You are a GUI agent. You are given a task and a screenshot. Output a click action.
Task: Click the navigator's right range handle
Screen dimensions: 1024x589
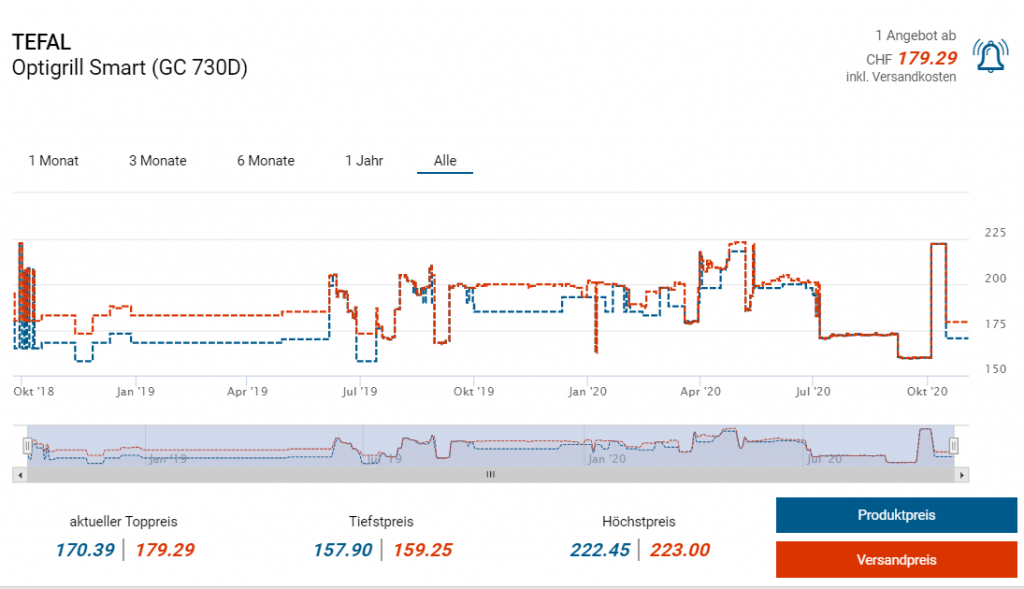pos(954,445)
